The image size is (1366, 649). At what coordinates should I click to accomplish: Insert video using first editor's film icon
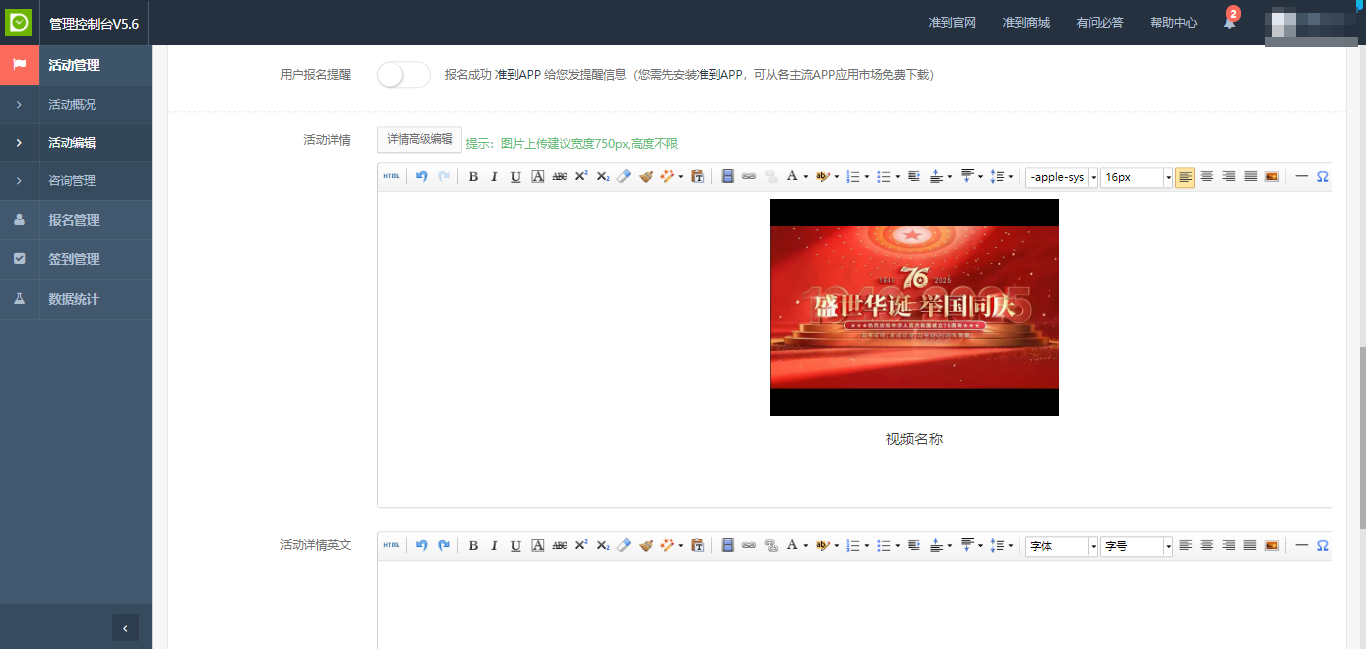click(x=727, y=177)
